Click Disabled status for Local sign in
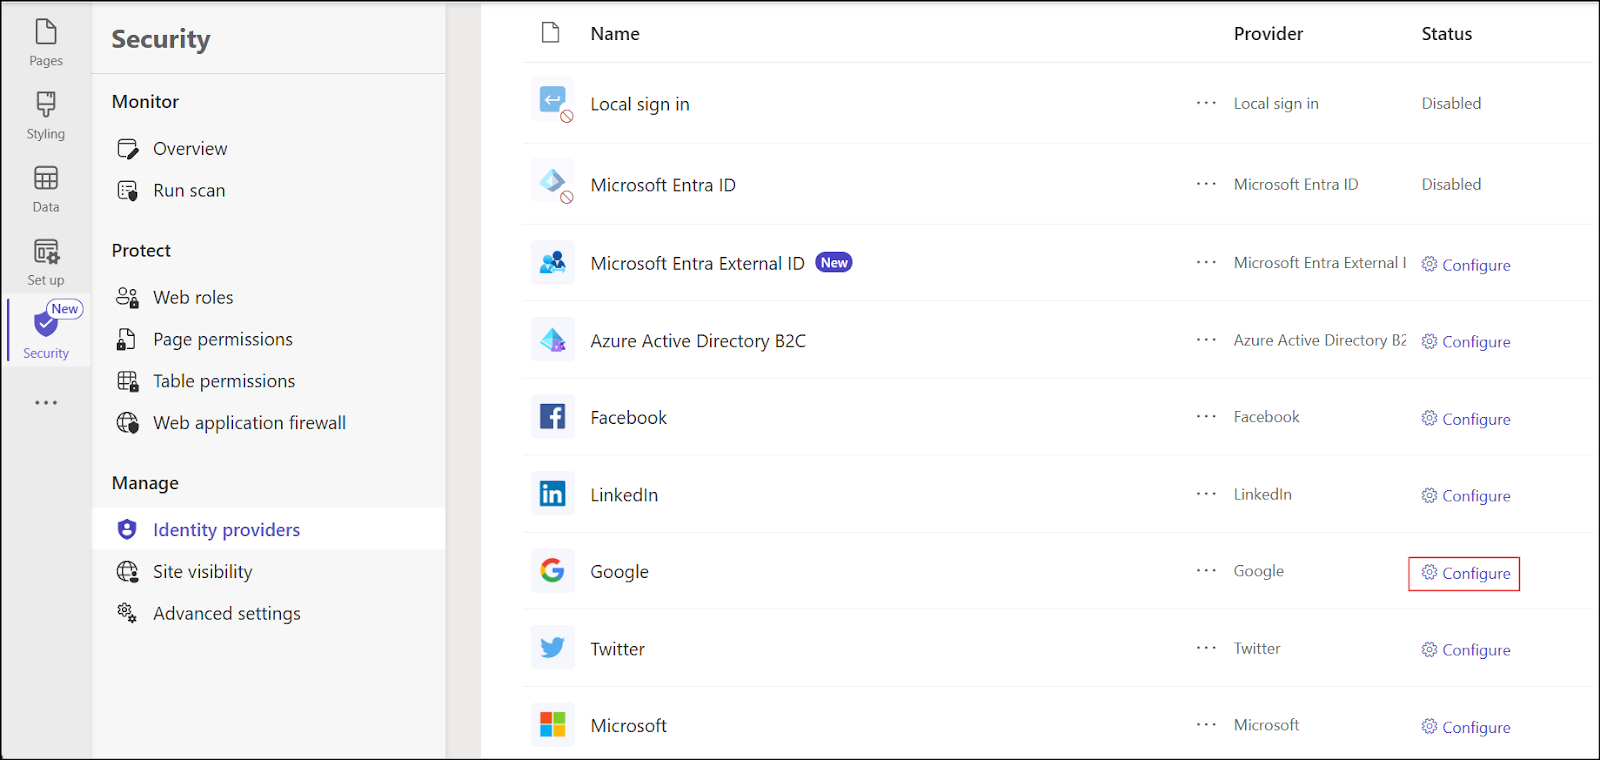This screenshot has height=760, width=1600. (1451, 103)
